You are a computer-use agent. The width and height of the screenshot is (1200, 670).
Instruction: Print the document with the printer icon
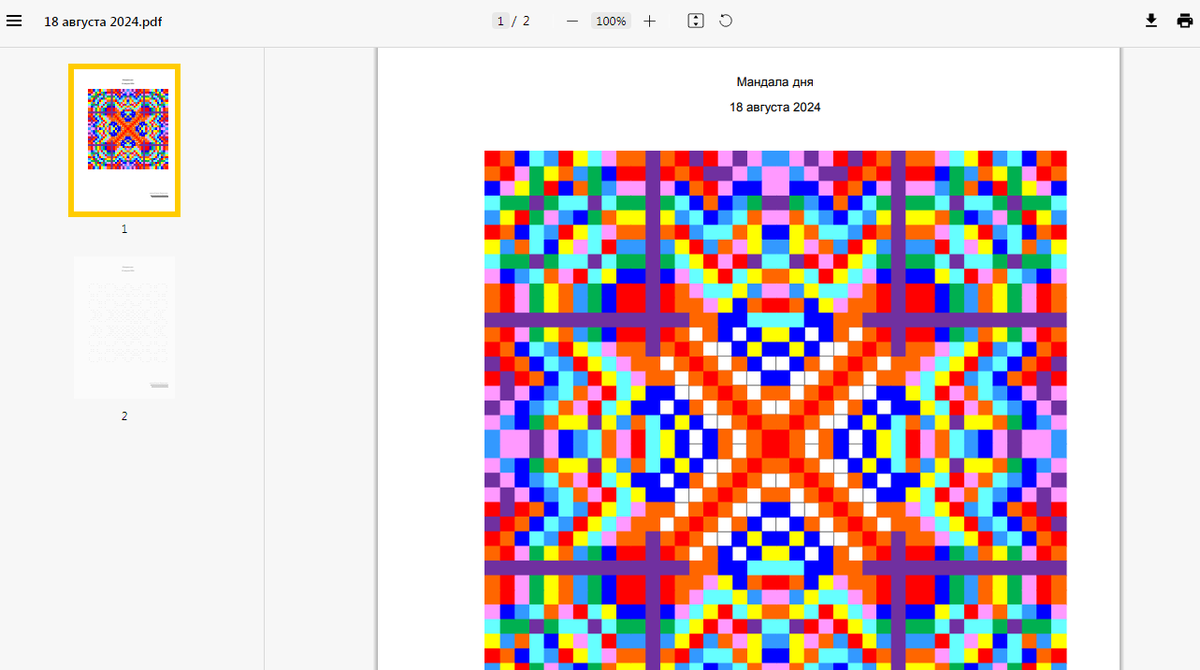1184,21
